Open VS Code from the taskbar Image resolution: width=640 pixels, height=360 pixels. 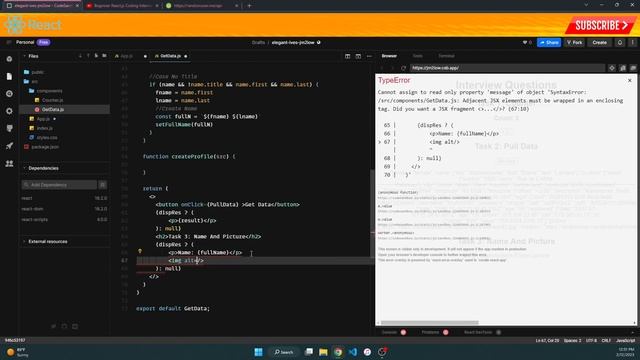353,352
